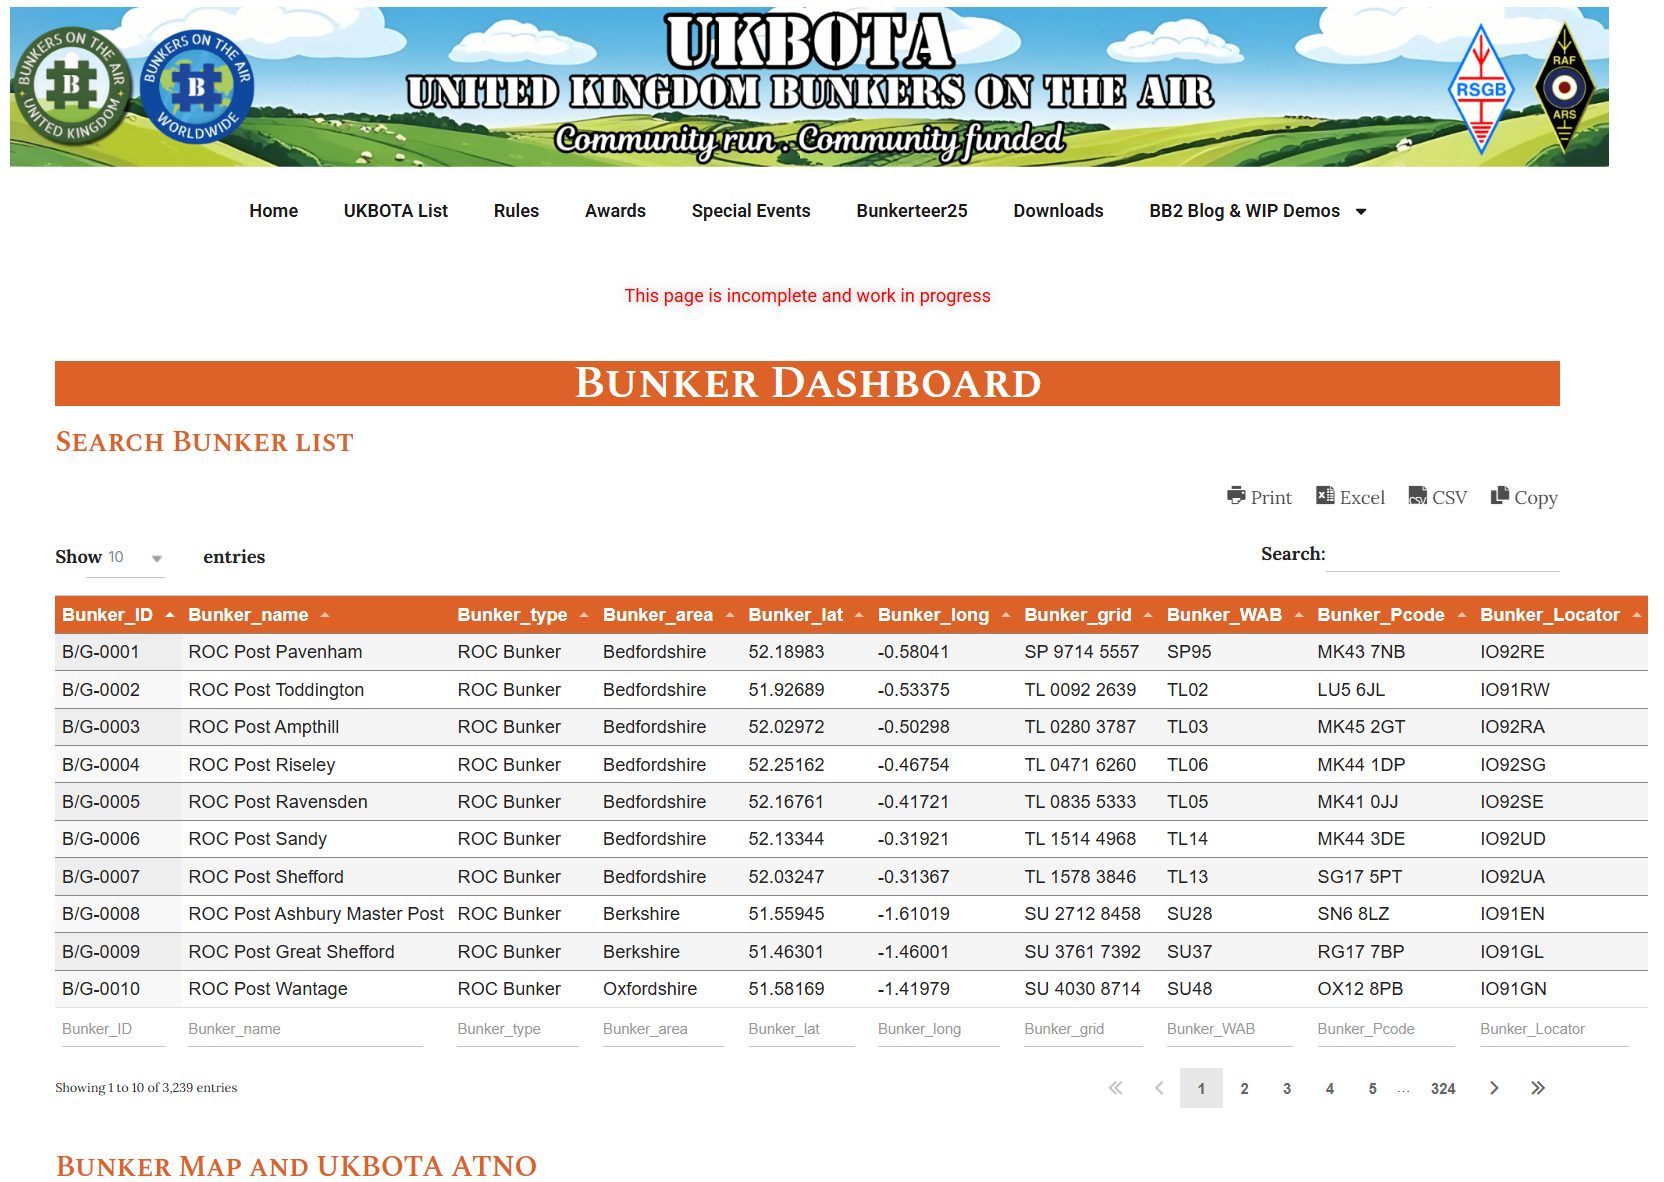Go to page 2 of results
The height and width of the screenshot is (1182, 1664).
tap(1244, 1088)
